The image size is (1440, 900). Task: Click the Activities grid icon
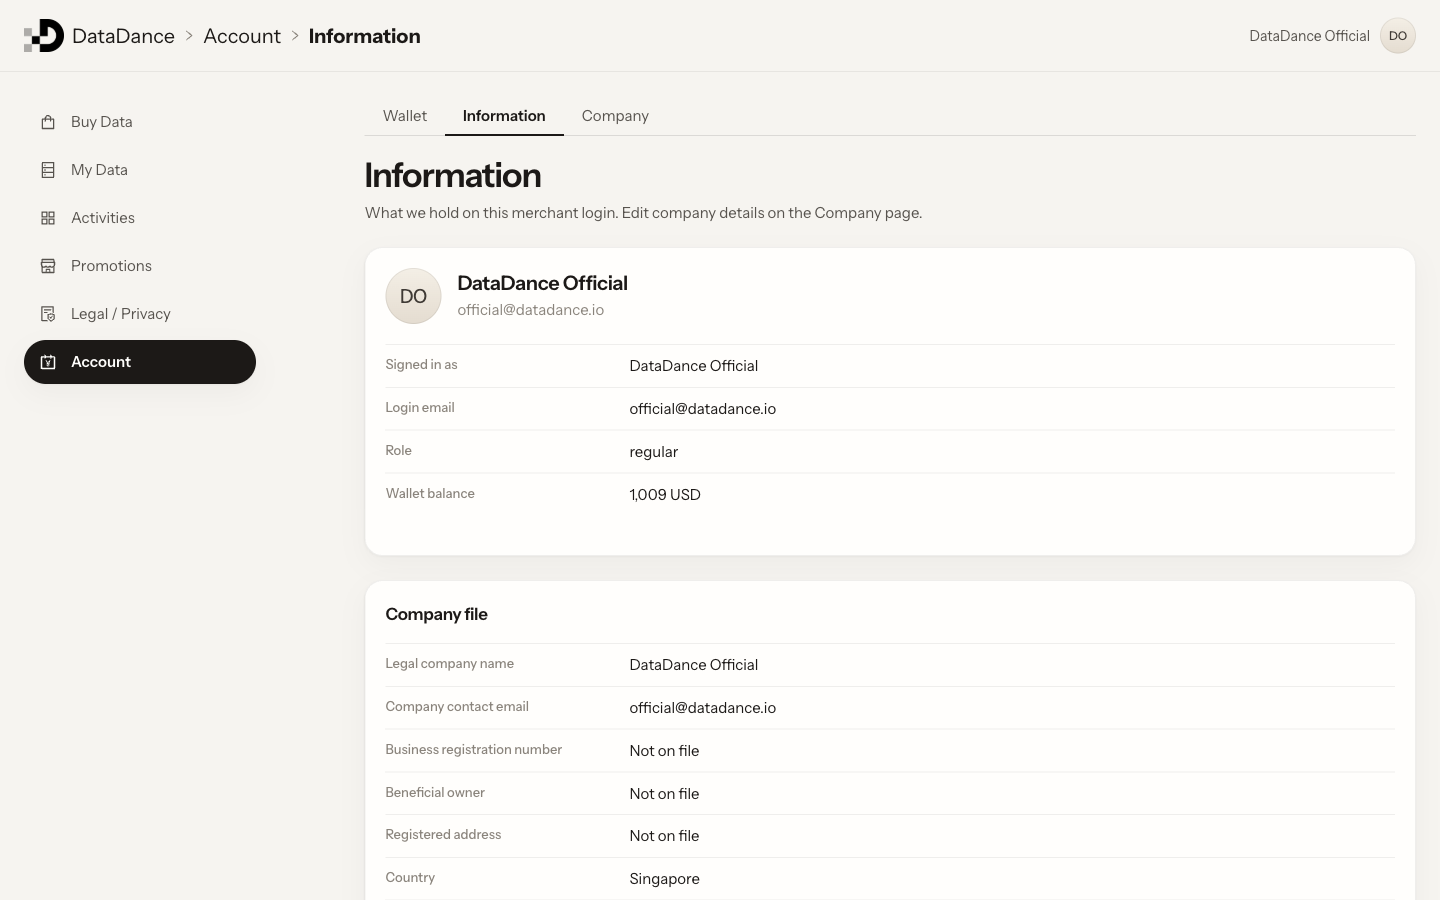coord(48,218)
